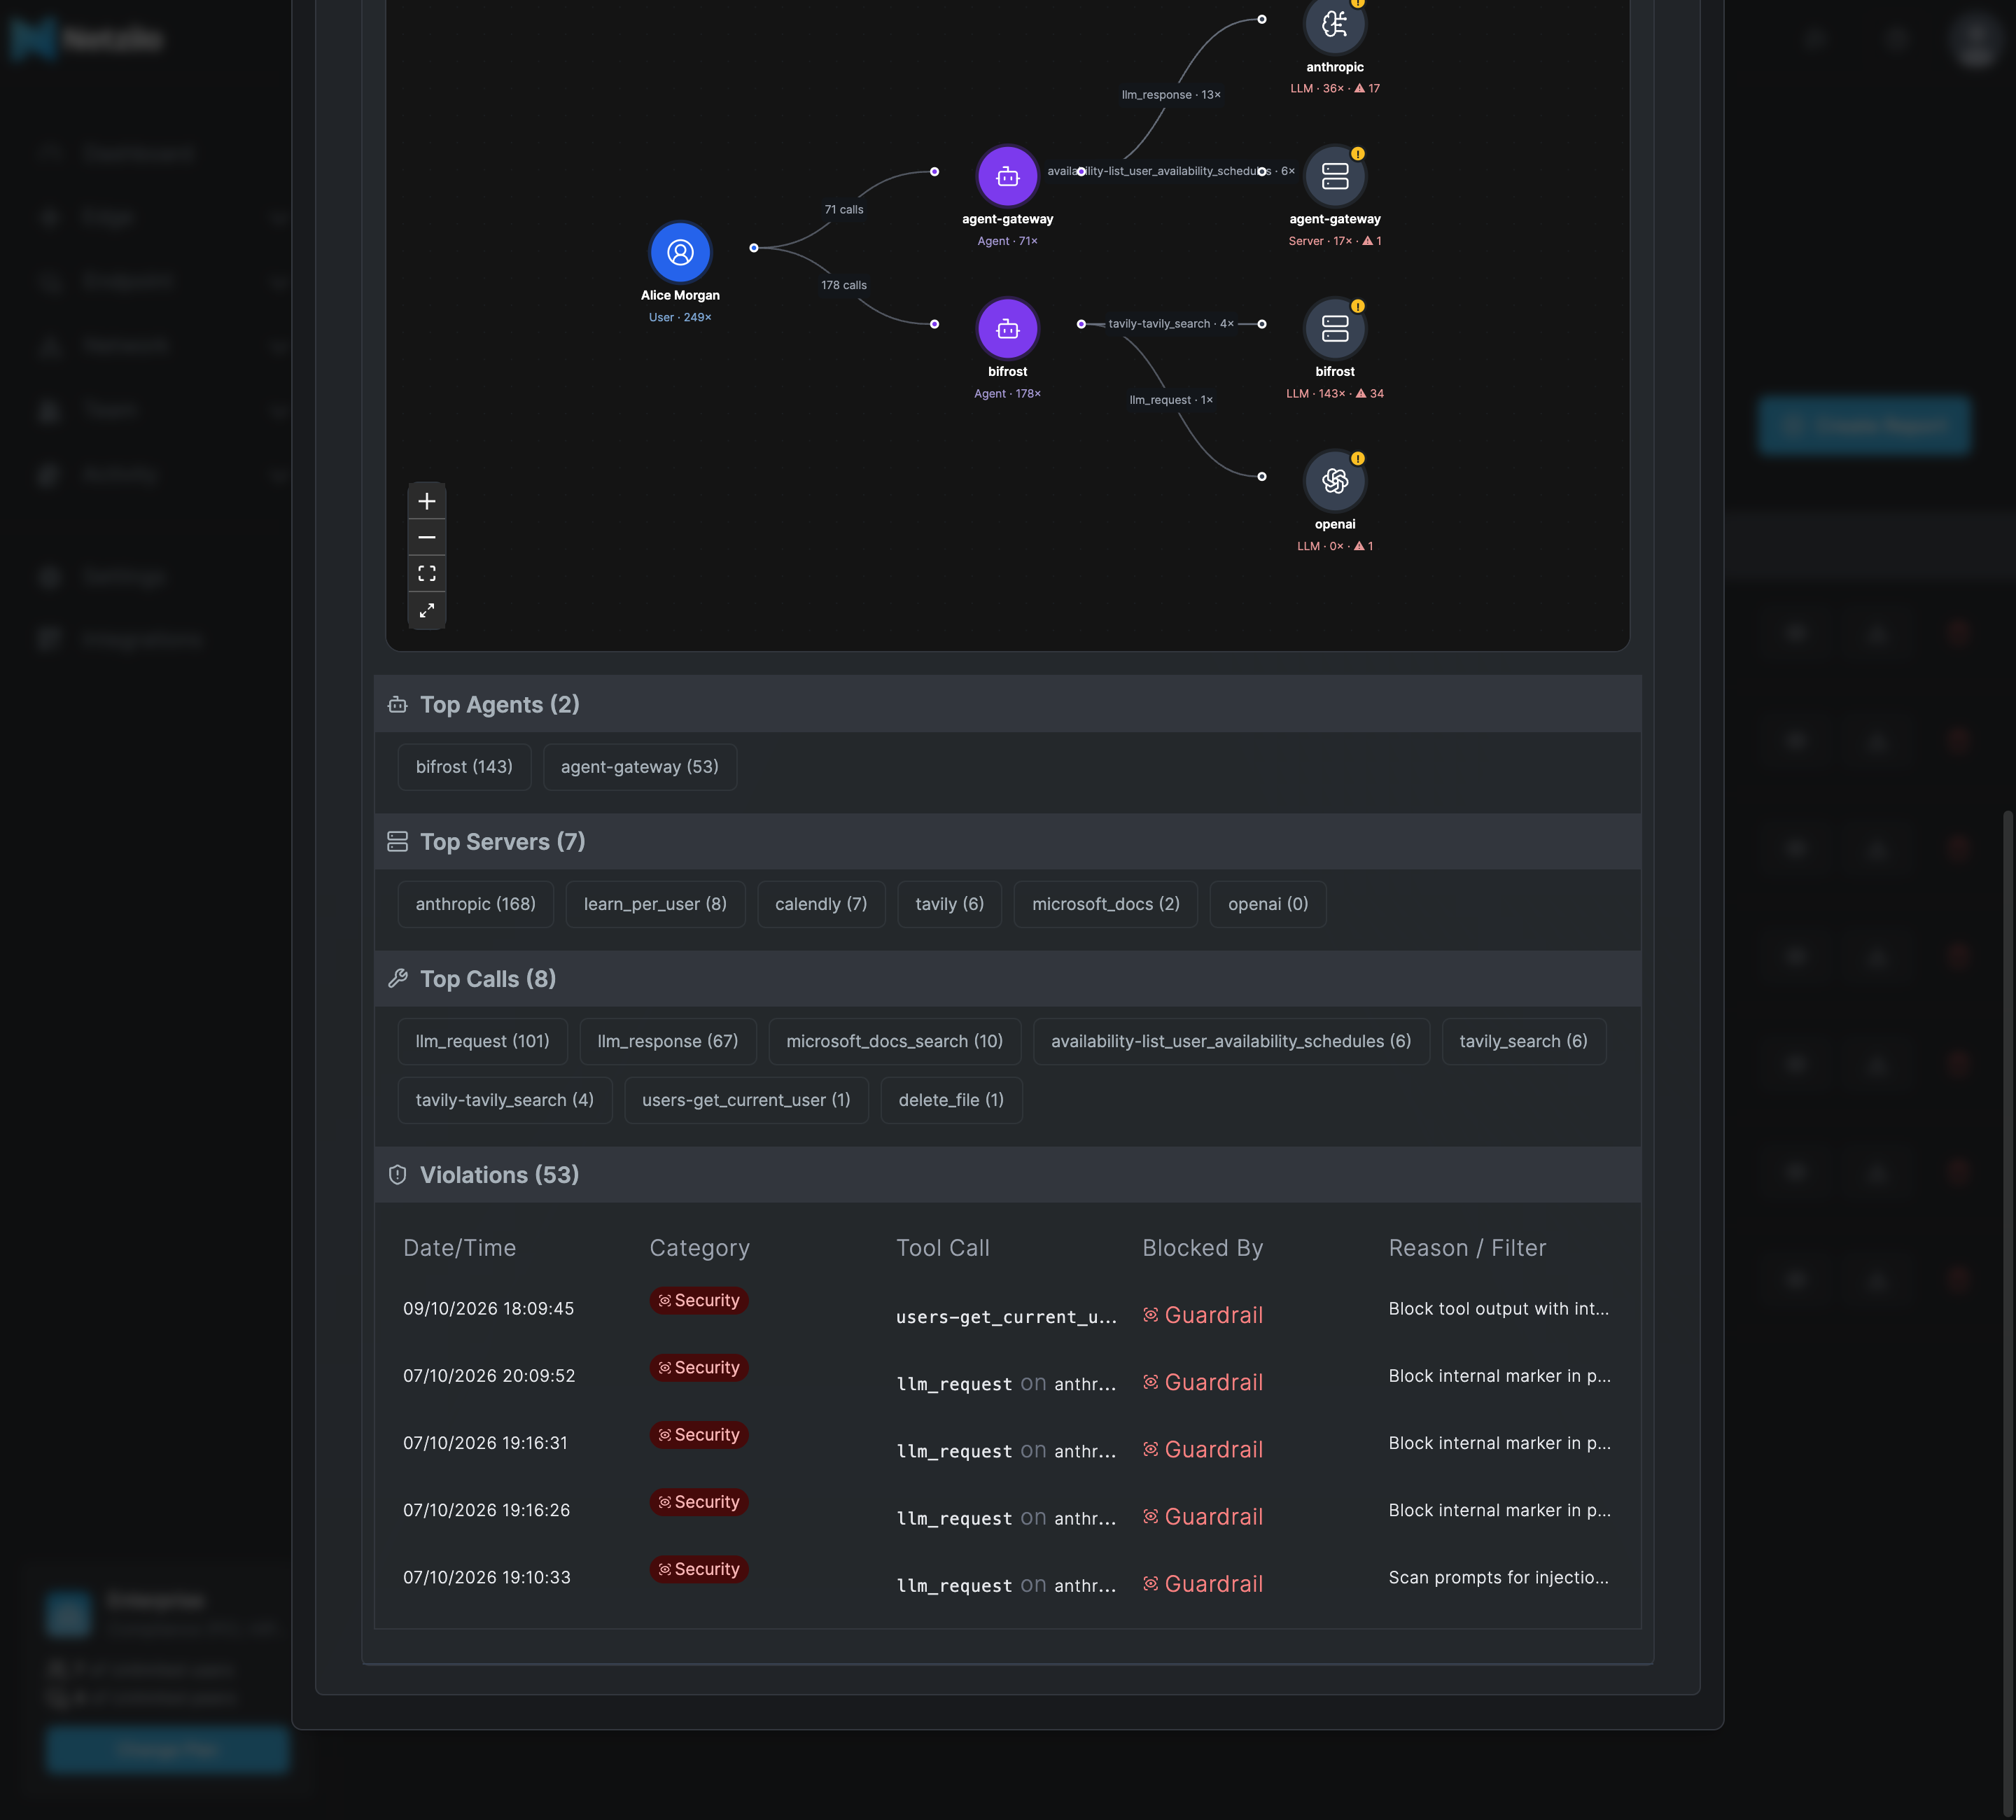Click the Tool Call column header
The image size is (2016, 1820).
click(943, 1248)
